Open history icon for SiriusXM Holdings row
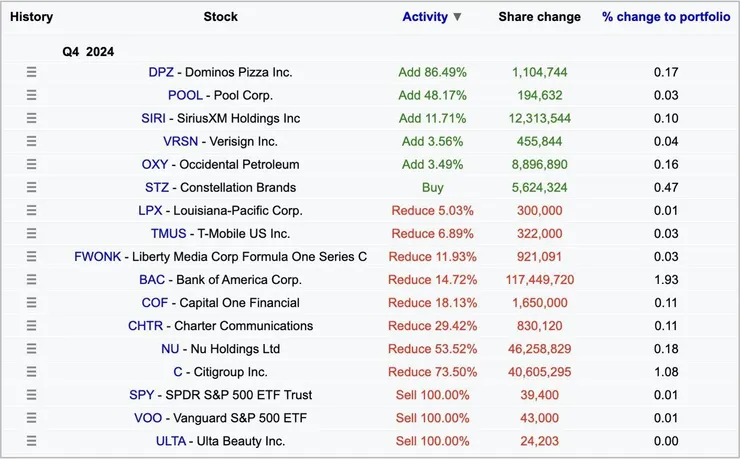The image size is (740, 459). coord(31,118)
